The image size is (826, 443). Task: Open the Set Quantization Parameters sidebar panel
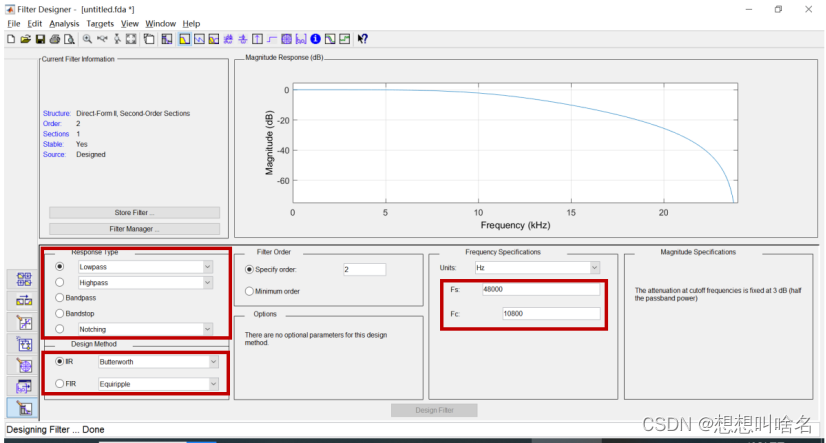click(x=24, y=322)
